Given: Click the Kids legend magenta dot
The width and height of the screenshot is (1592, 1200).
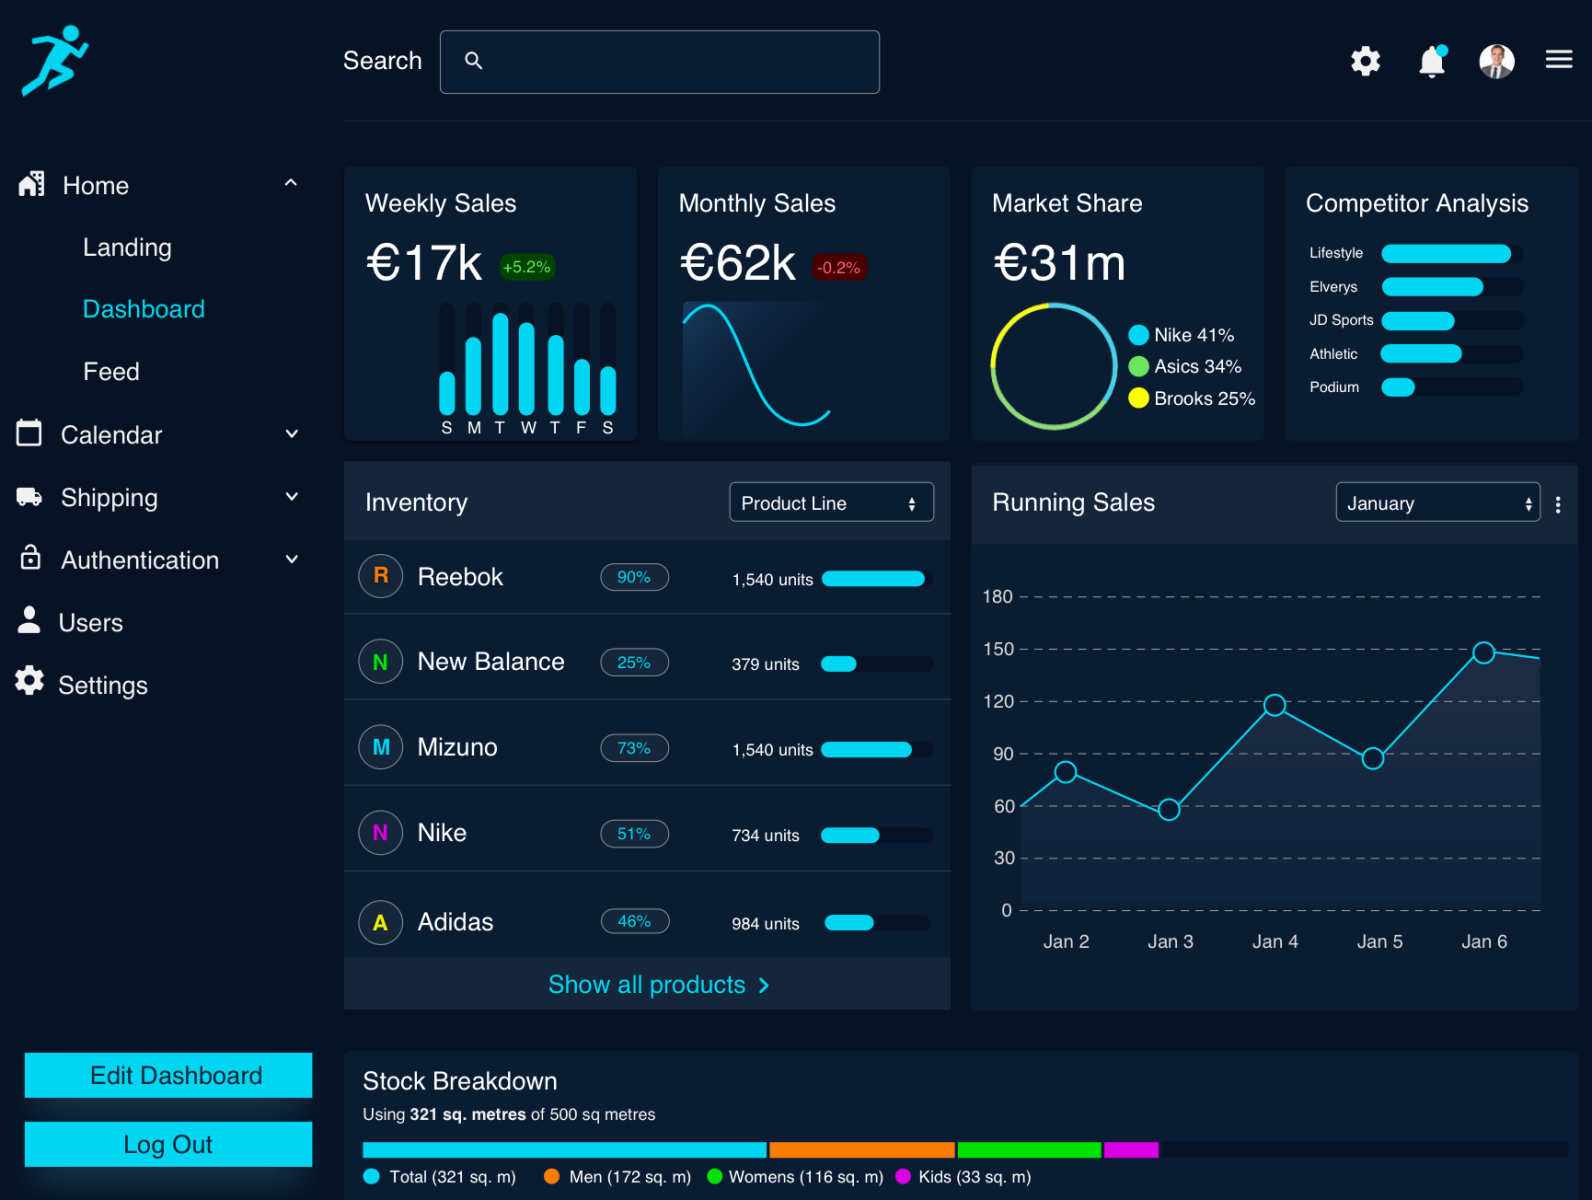Looking at the screenshot, I should click(903, 1177).
